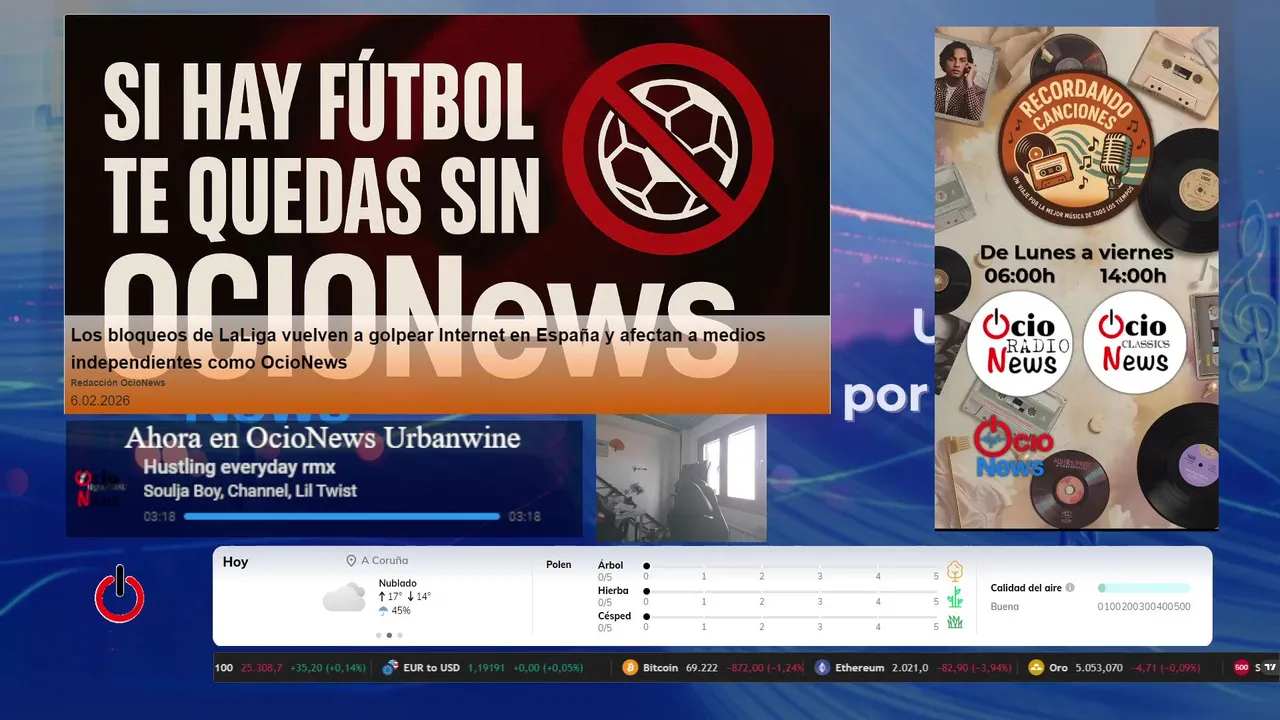Click the gold Oro icon
1280x720 pixels.
click(x=1036, y=668)
